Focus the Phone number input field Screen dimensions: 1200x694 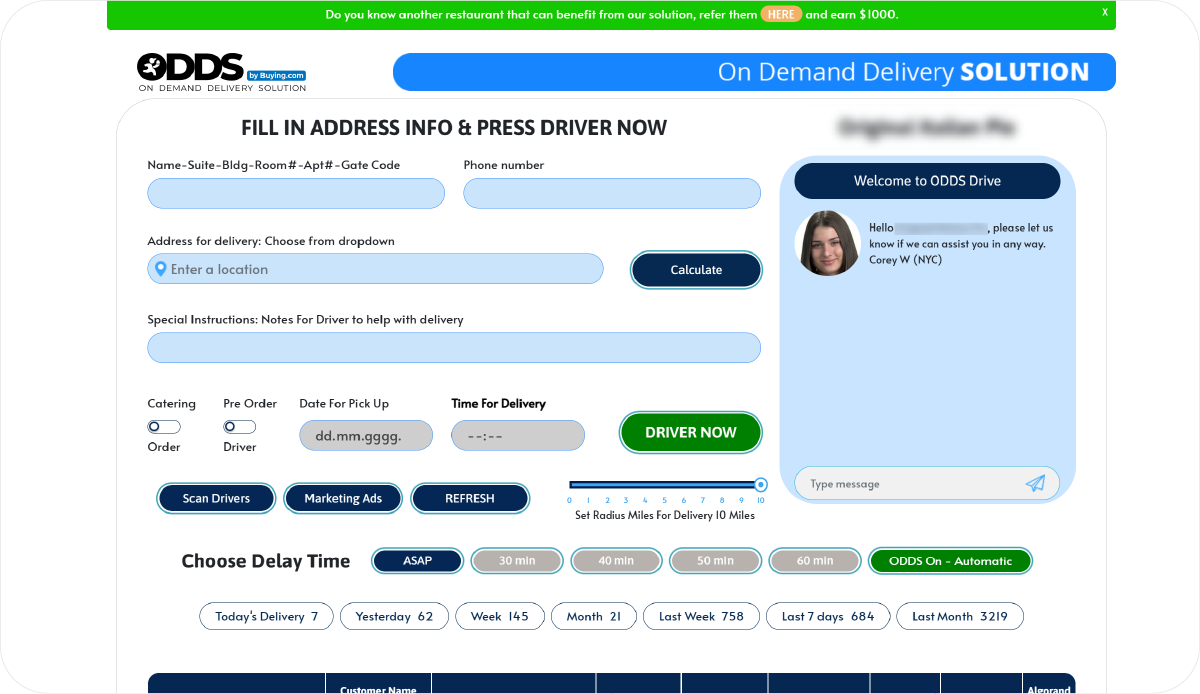coord(612,194)
